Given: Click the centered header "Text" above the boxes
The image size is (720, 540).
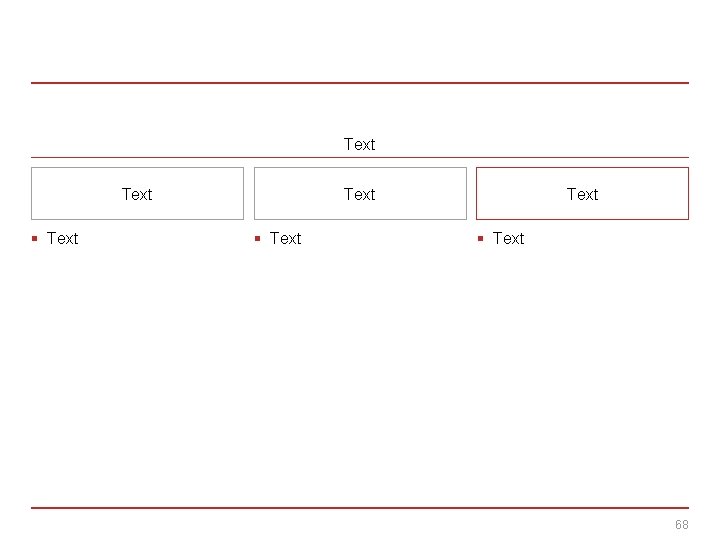Looking at the screenshot, I should tap(359, 145).
